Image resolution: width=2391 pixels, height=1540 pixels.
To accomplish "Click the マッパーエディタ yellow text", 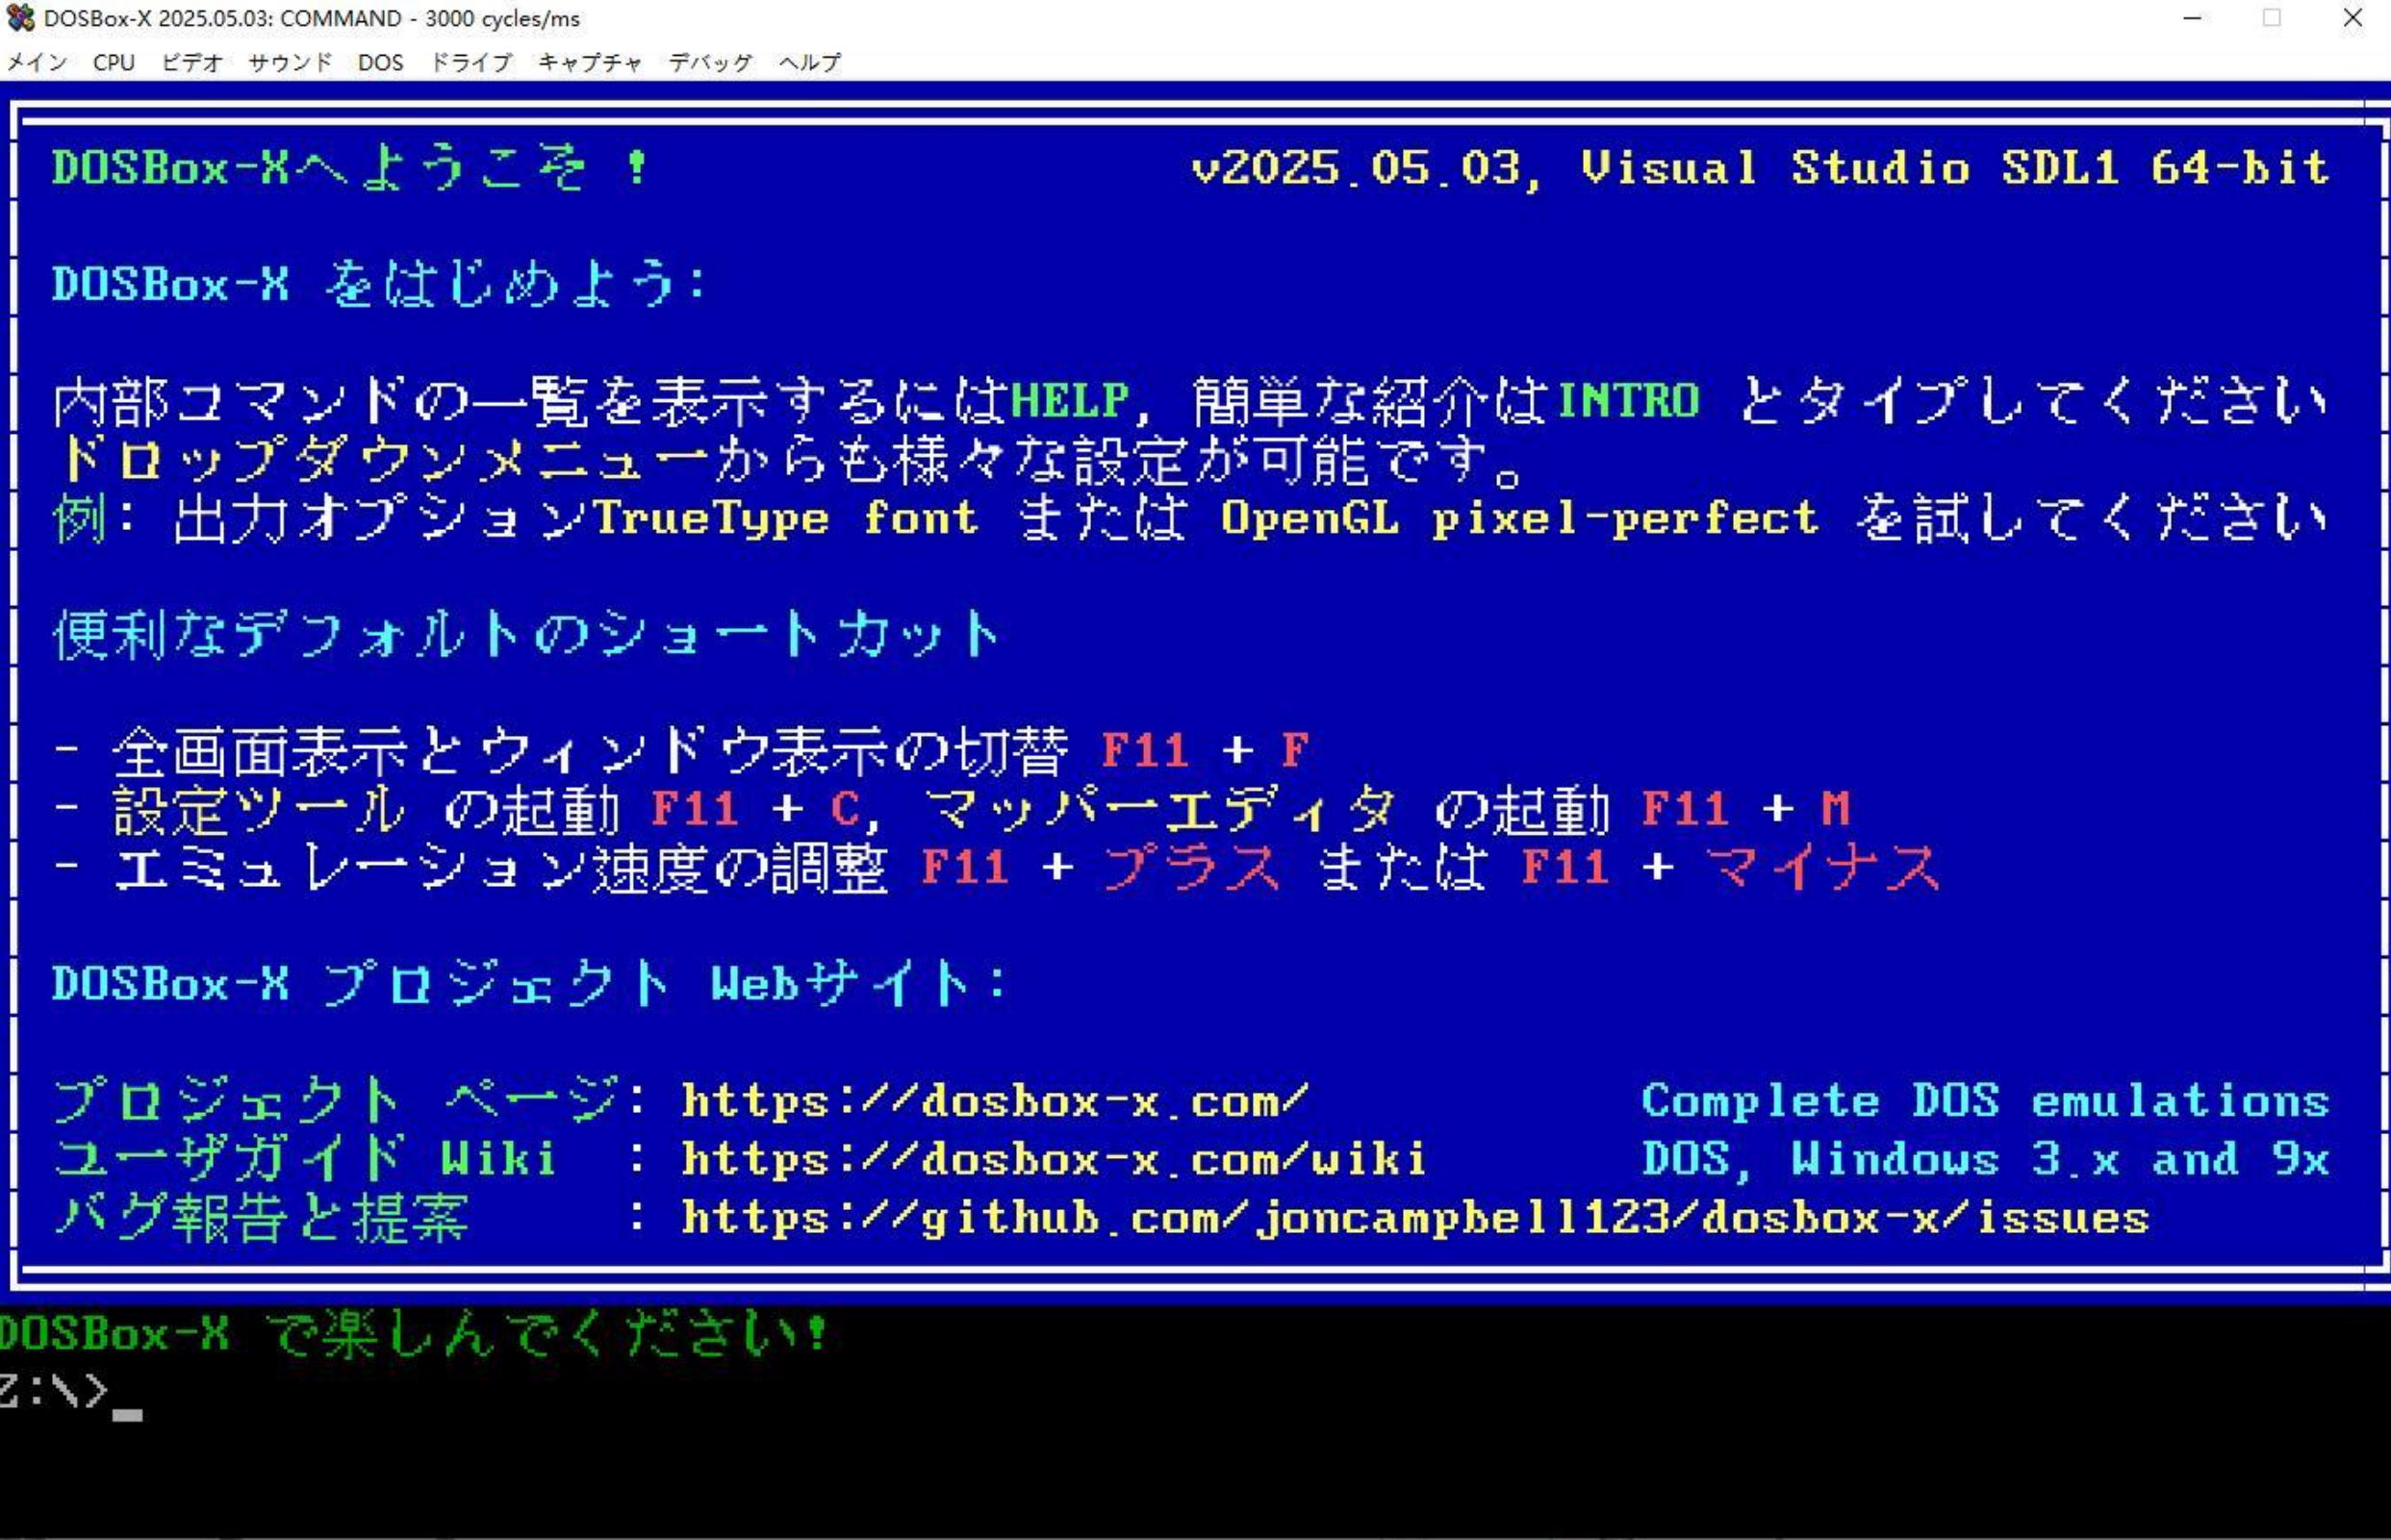I will pyautogui.click(x=1159, y=809).
